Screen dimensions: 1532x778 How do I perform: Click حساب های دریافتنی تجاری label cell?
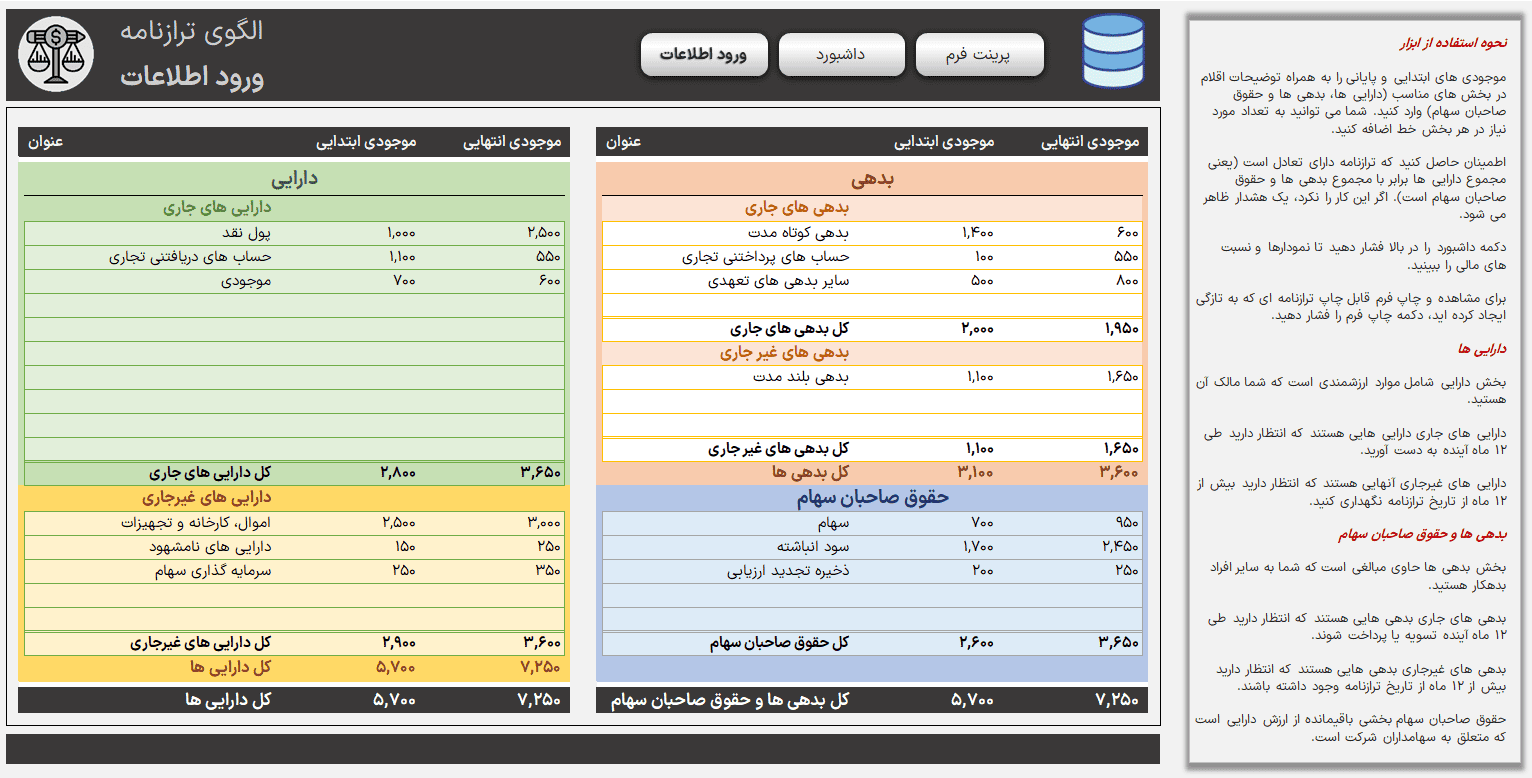point(190,257)
